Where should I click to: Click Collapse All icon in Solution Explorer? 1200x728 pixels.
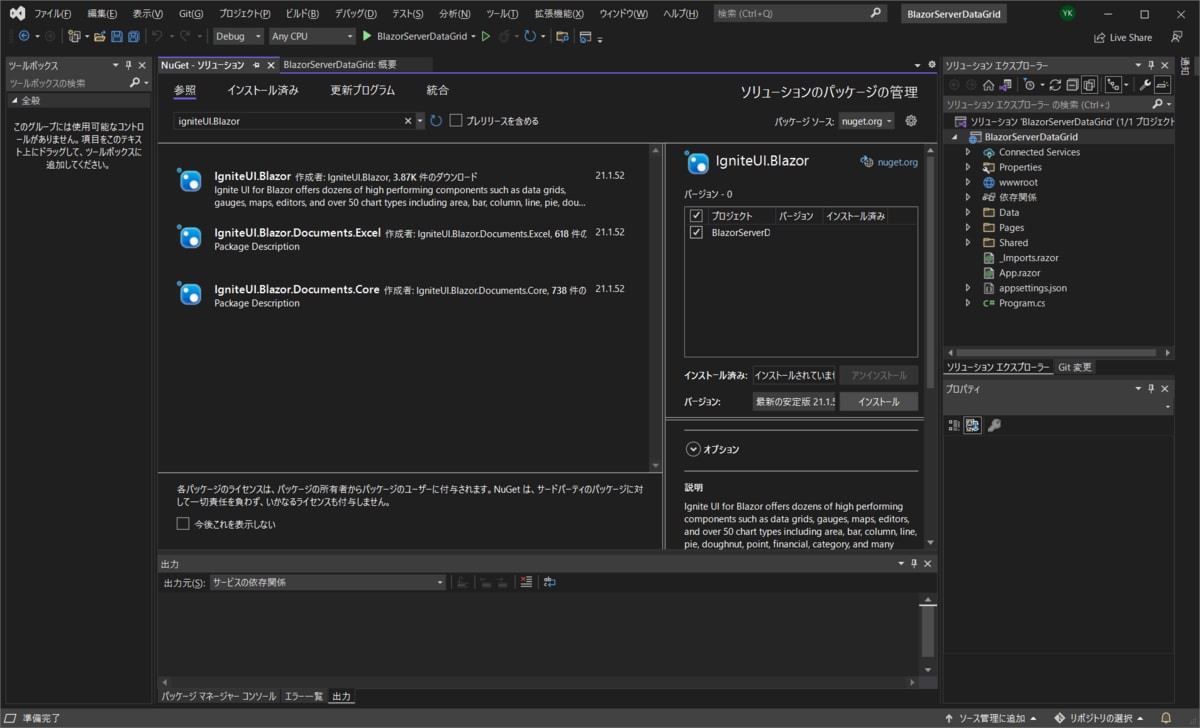(1072, 85)
